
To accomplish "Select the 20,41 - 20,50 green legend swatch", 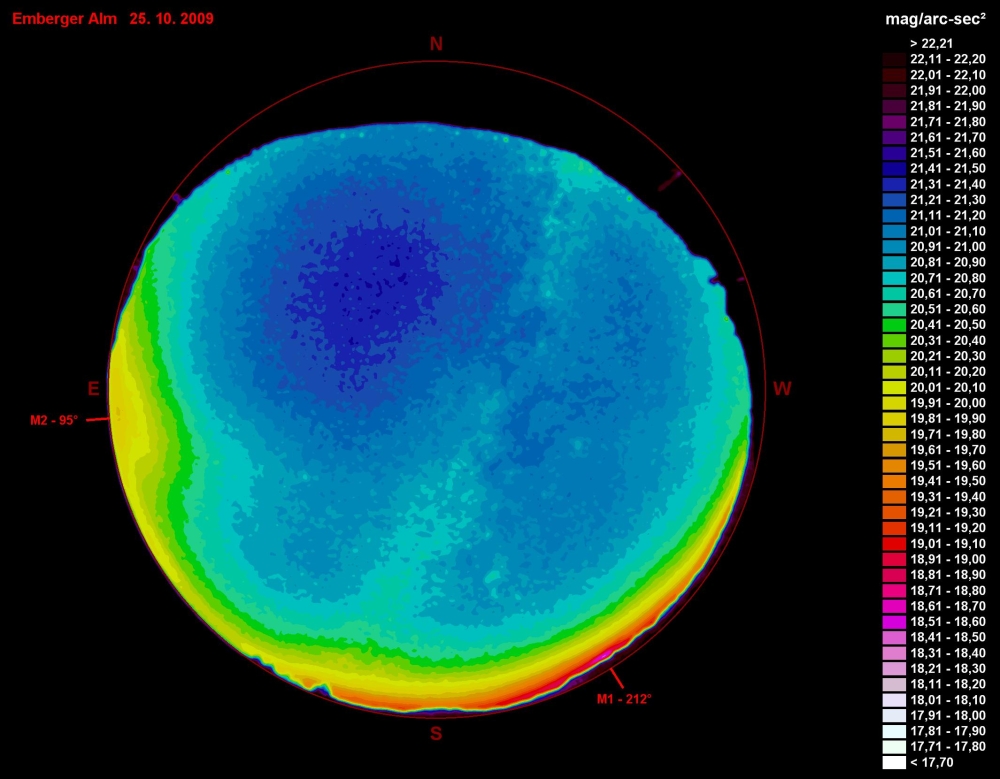I will 894,325.
